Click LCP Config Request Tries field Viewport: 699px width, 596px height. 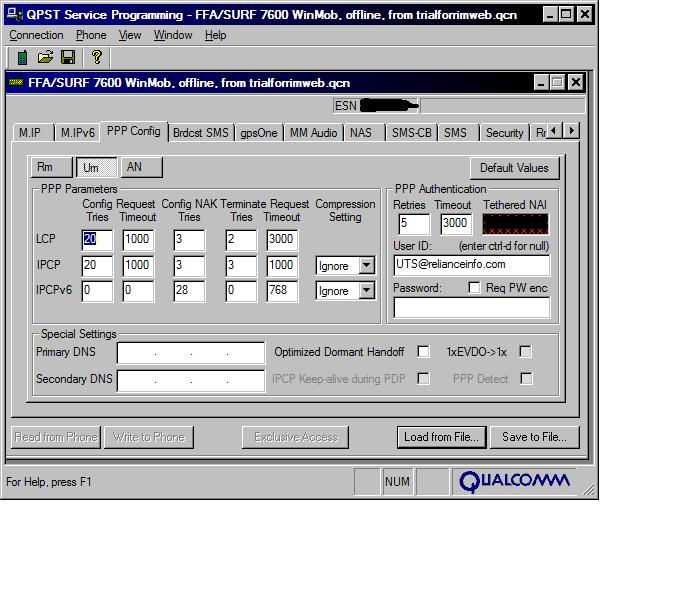(97, 240)
